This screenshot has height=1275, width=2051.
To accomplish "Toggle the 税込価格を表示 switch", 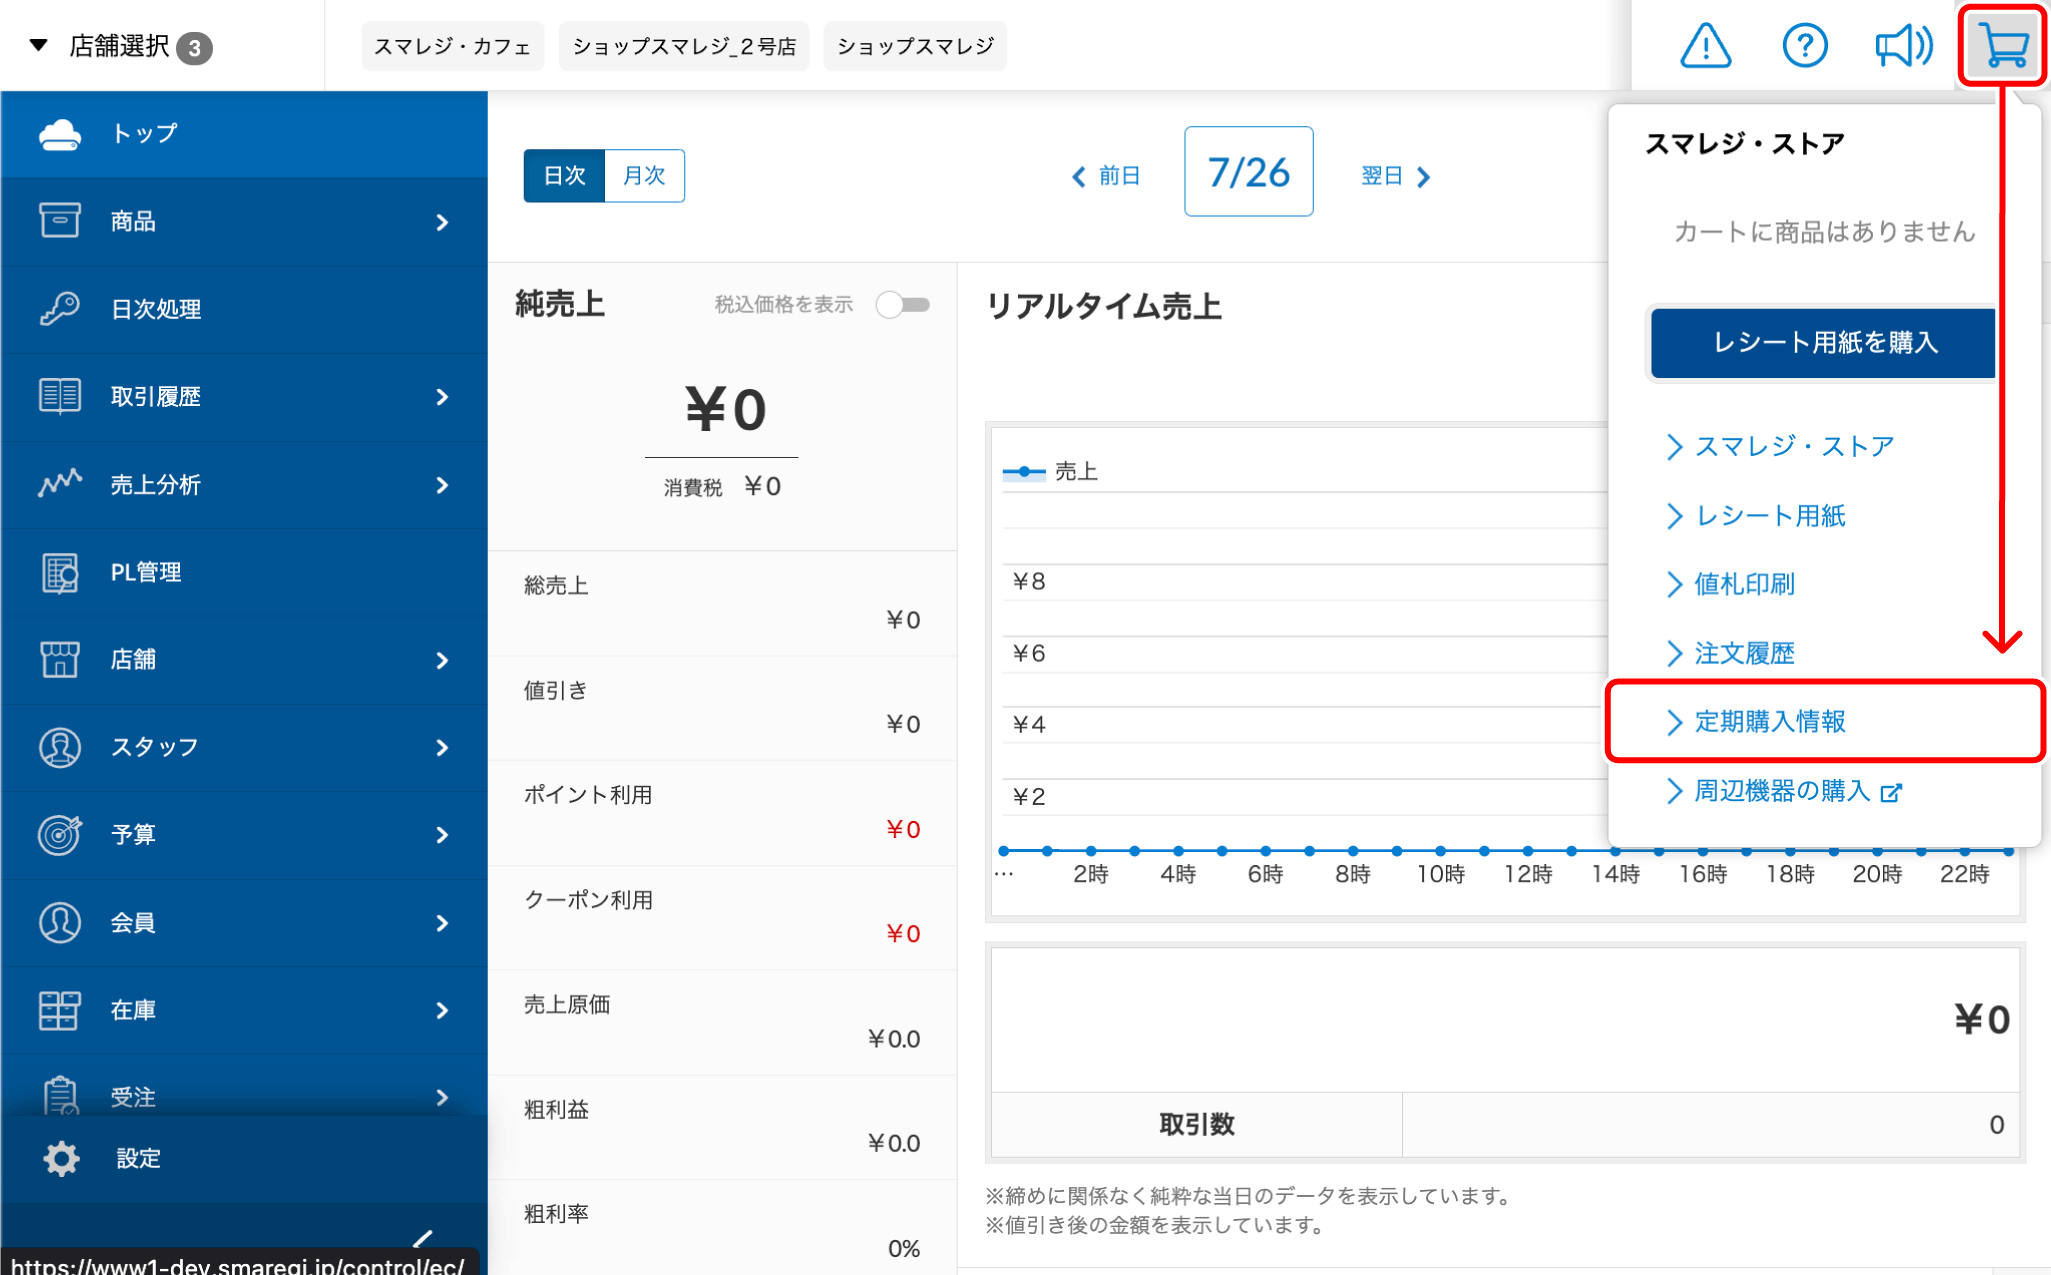I will pyautogui.click(x=903, y=305).
